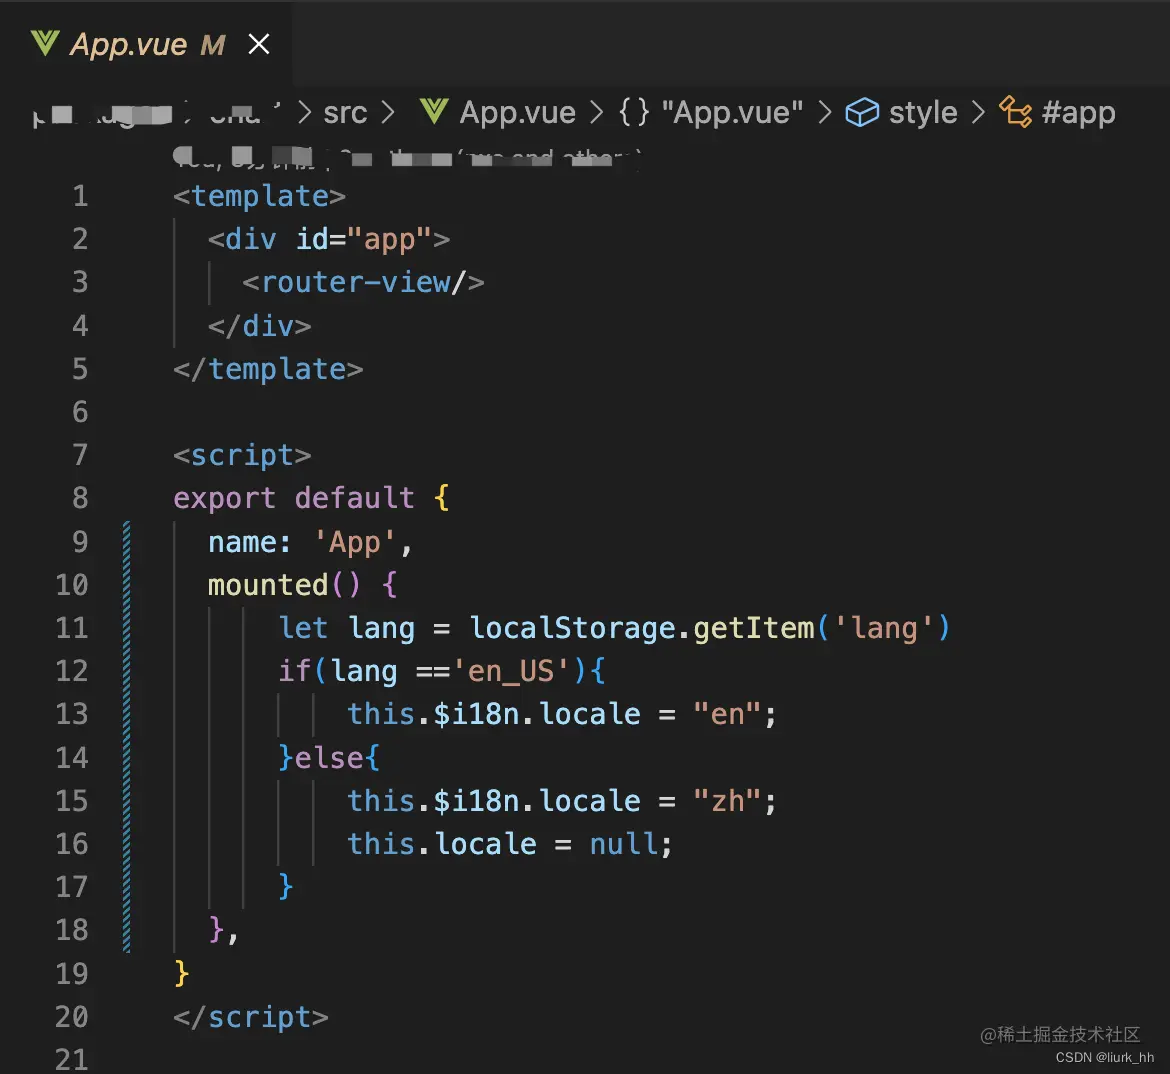
Task: Expand chevron after style breadcrumb
Action: pos(978,113)
